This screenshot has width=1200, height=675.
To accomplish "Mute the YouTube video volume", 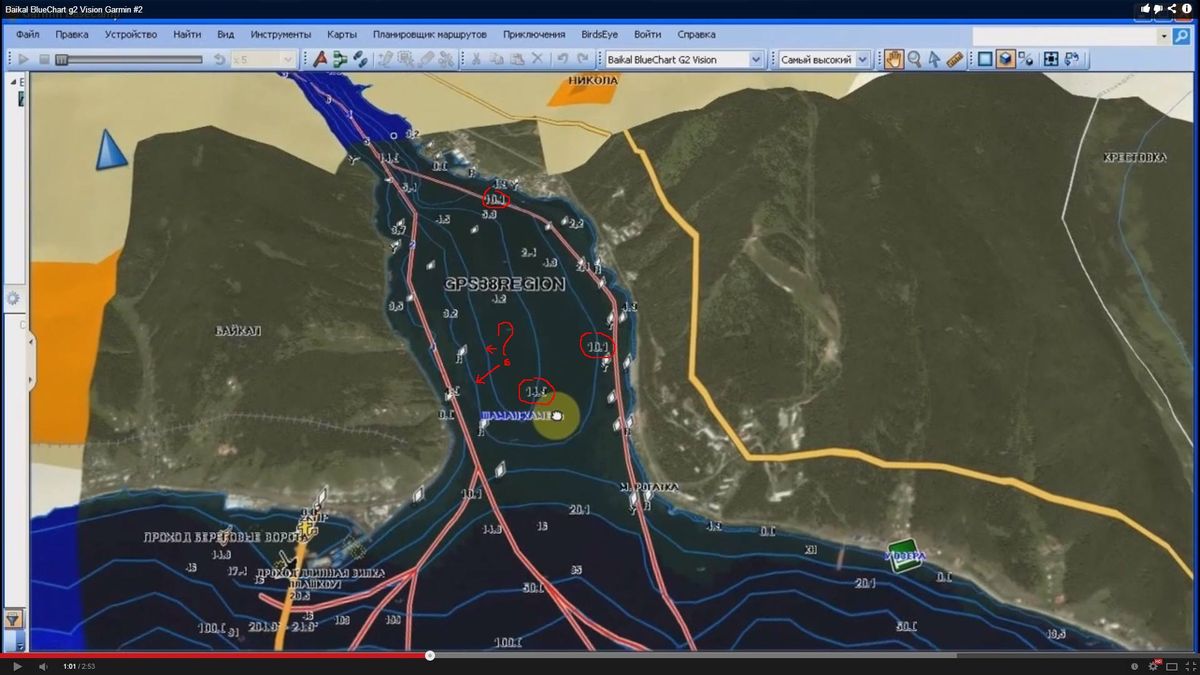I will pyautogui.click(x=44, y=666).
